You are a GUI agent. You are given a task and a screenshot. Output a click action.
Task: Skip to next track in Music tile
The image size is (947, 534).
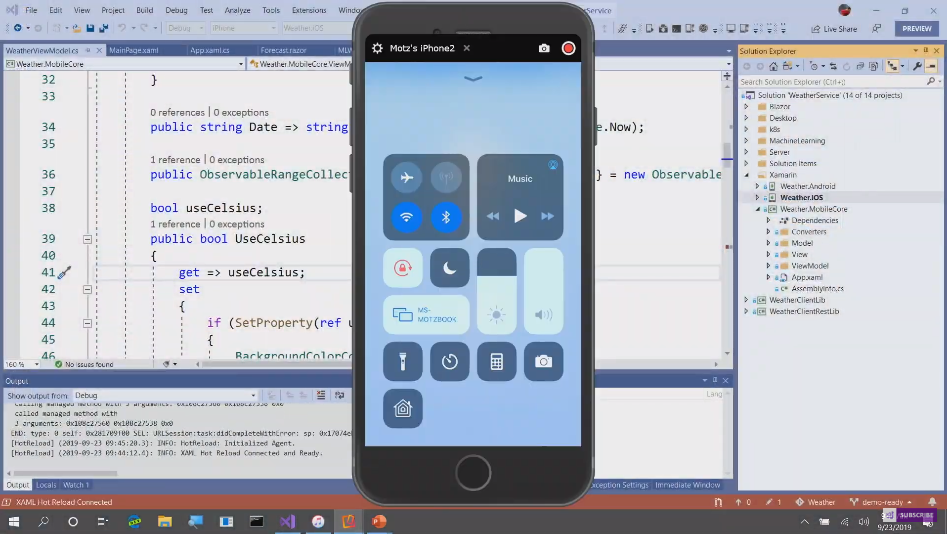[x=547, y=216]
